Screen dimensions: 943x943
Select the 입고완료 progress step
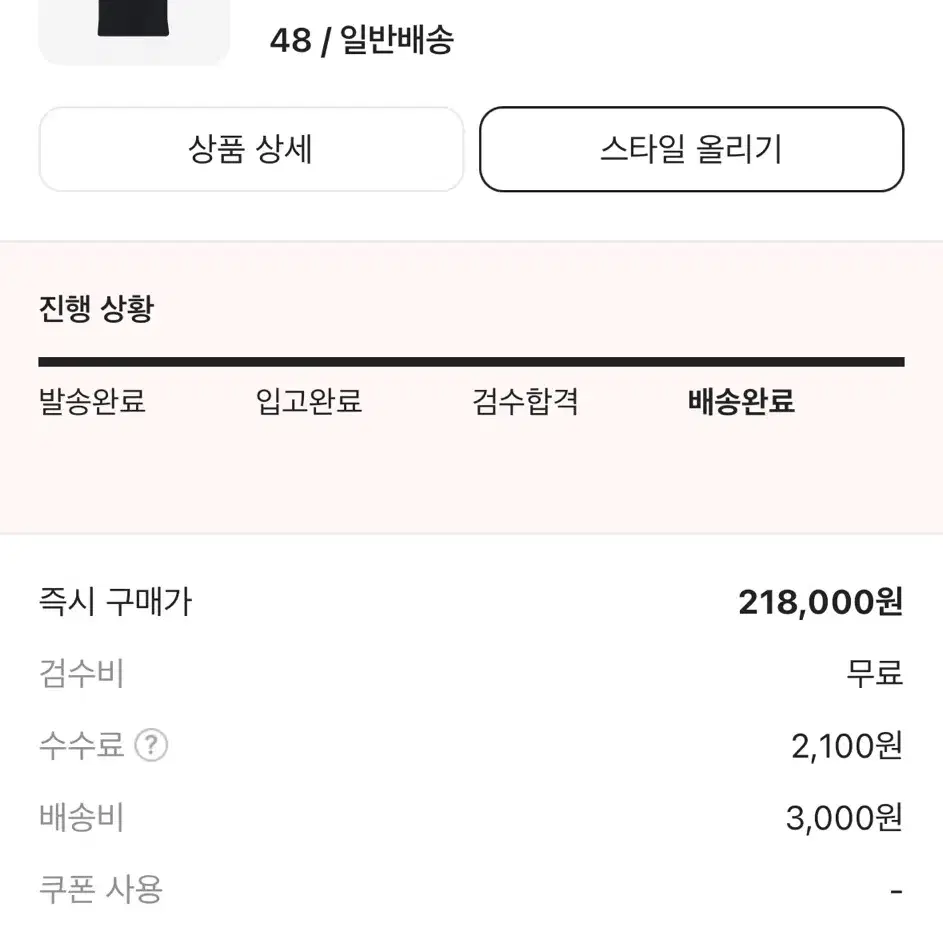coord(309,401)
